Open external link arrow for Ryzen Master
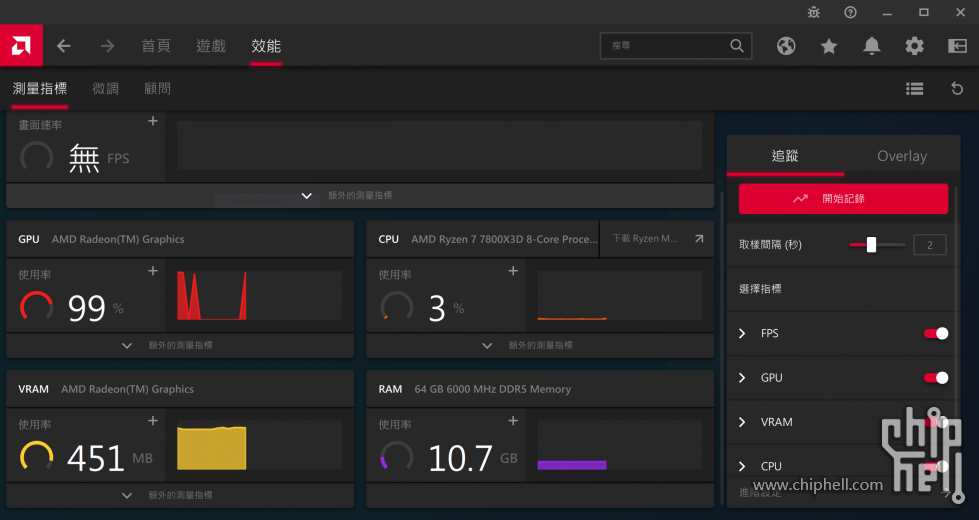This screenshot has height=520, width=979. point(699,238)
